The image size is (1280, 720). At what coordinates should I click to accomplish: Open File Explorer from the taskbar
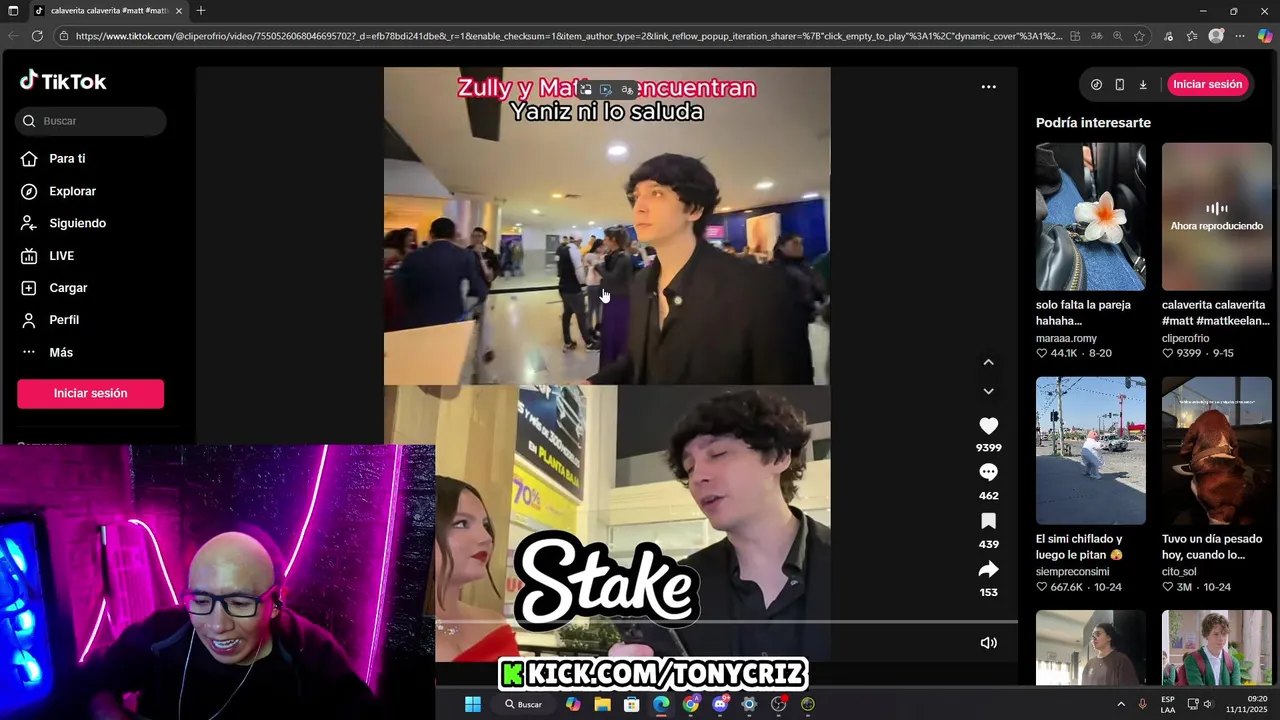pyautogui.click(x=602, y=704)
